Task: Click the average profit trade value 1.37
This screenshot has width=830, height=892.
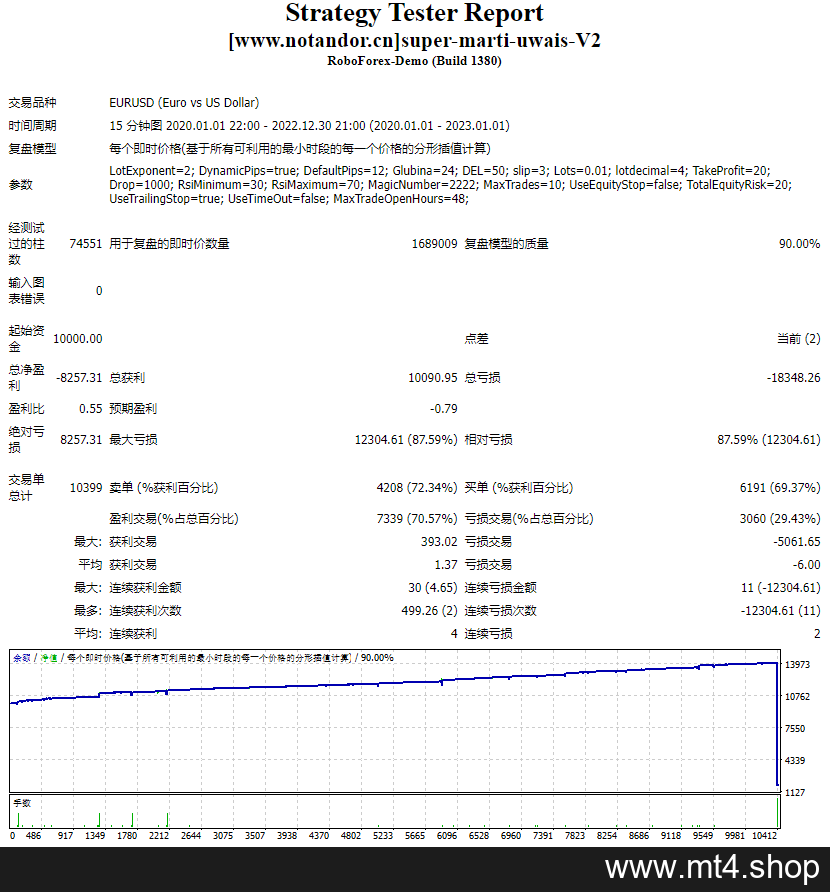Action: click(x=446, y=565)
